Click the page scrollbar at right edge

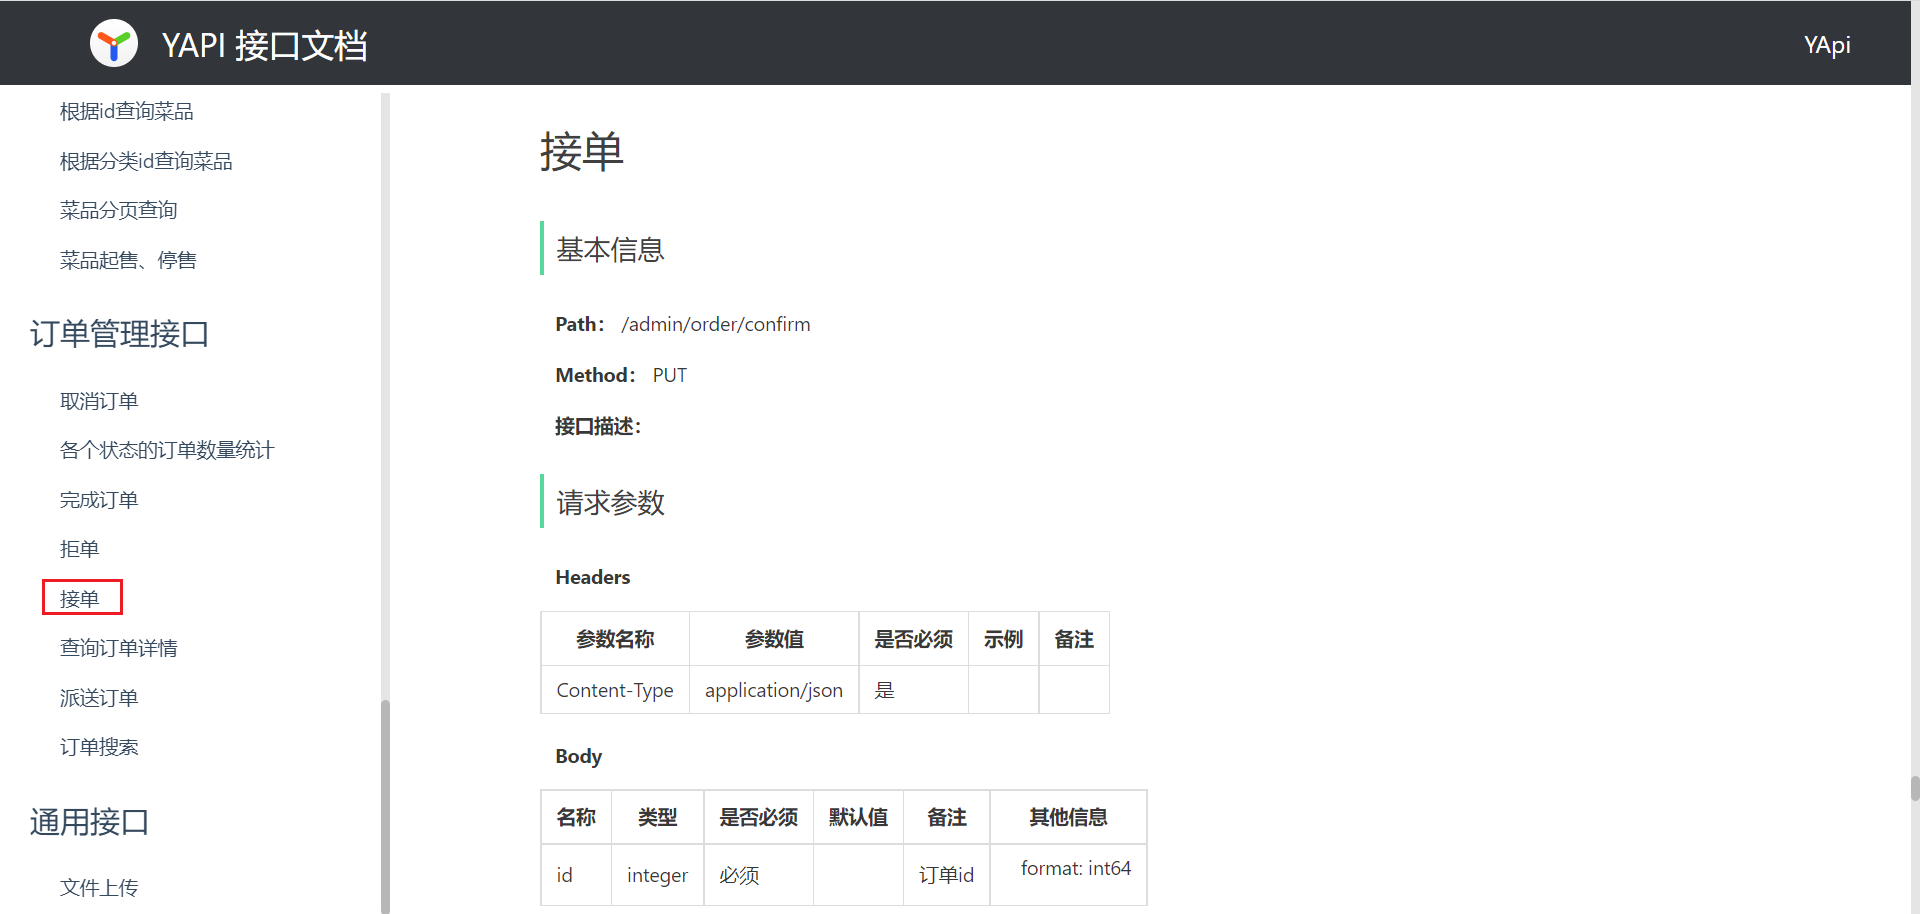[1914, 788]
